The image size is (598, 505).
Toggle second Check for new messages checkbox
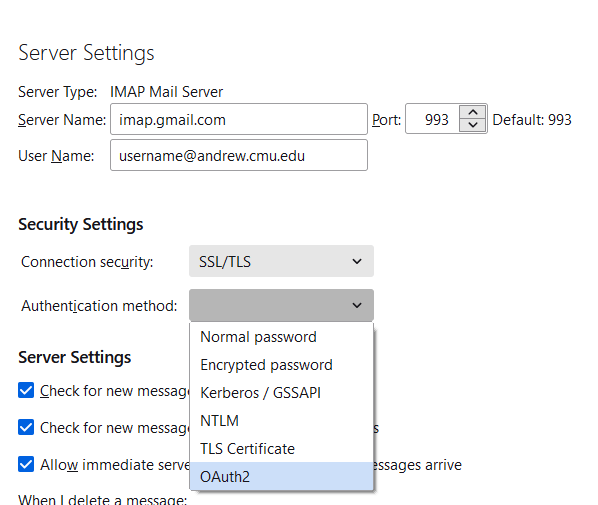26,427
